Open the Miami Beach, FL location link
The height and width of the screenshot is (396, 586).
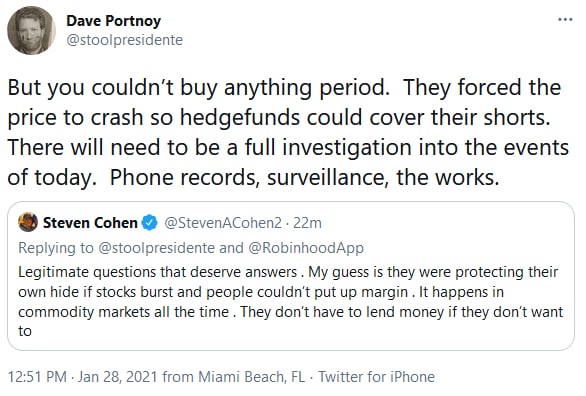pos(252,377)
